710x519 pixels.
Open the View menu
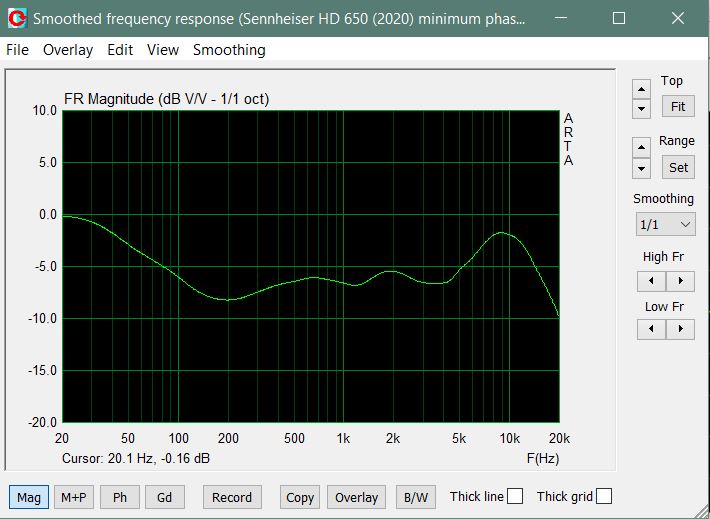coord(163,50)
